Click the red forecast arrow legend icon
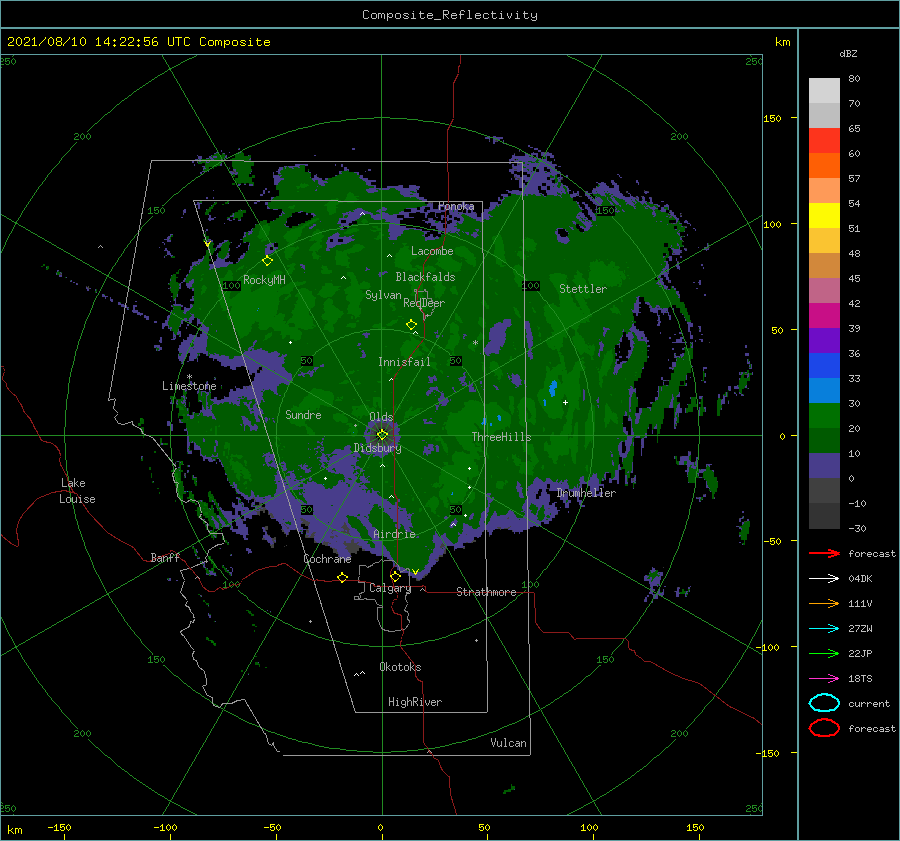The width and height of the screenshot is (900, 841). pyautogui.click(x=824, y=553)
